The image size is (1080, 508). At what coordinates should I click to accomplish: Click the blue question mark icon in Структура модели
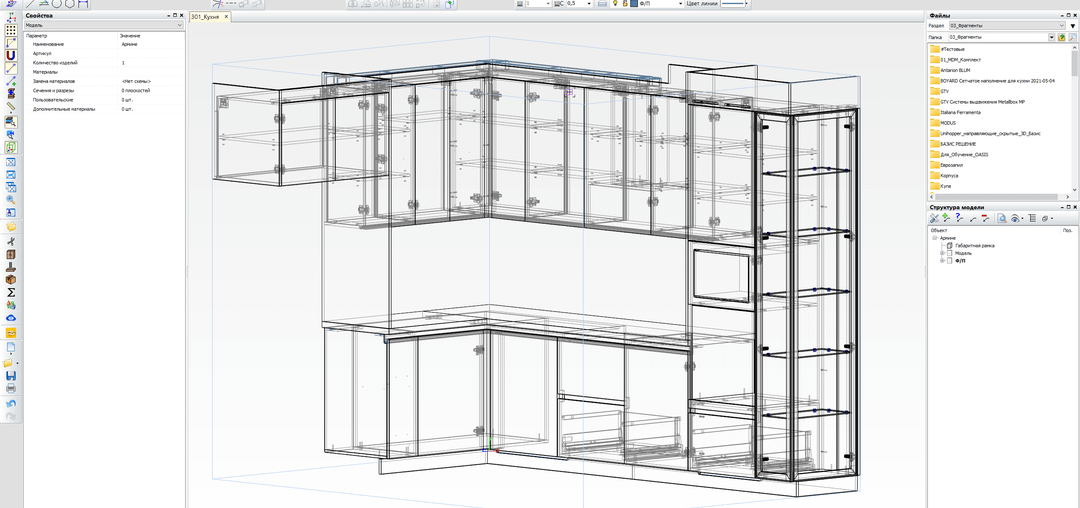959,217
